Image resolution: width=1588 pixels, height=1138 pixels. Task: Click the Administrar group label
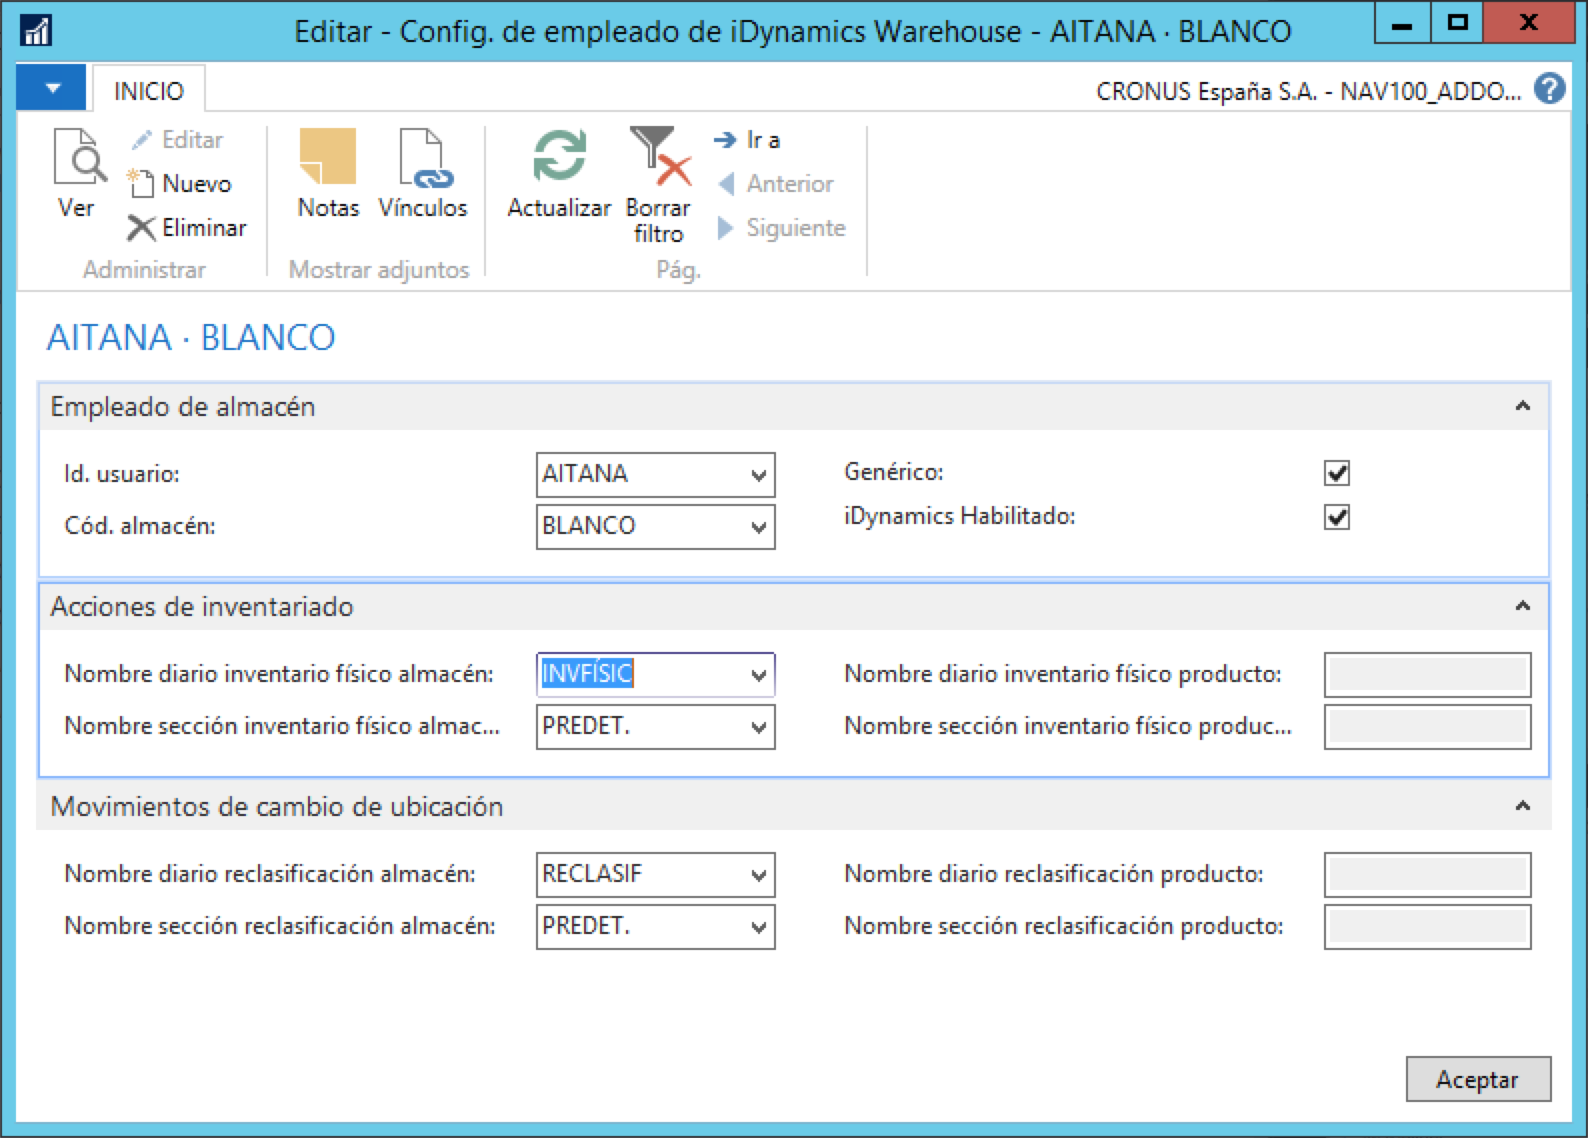pos(144,270)
